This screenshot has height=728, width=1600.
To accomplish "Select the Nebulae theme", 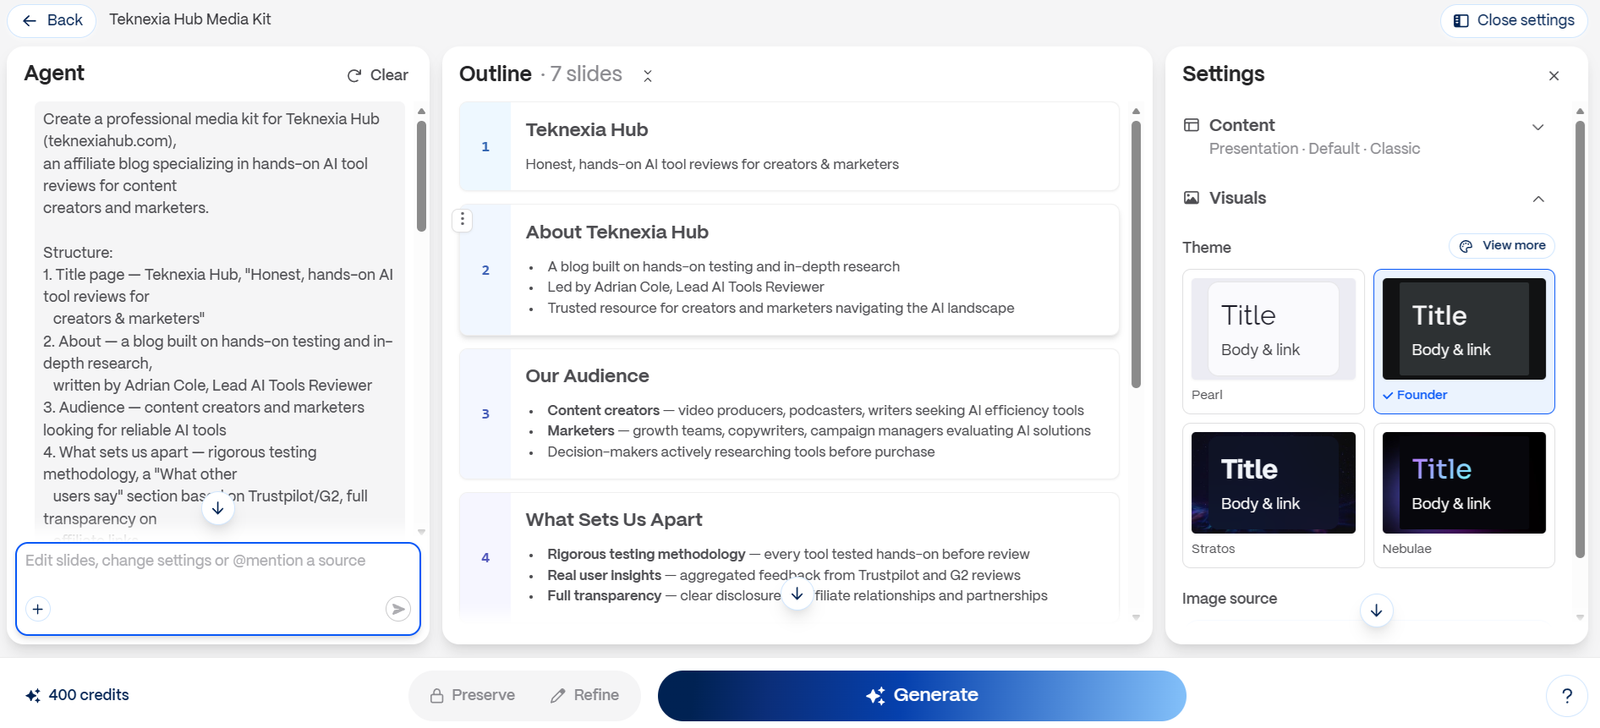I will 1464,495.
